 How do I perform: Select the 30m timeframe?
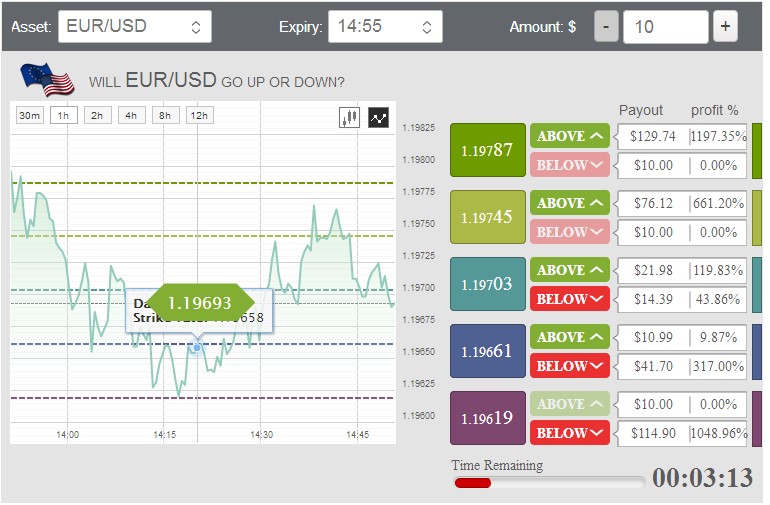pos(29,115)
